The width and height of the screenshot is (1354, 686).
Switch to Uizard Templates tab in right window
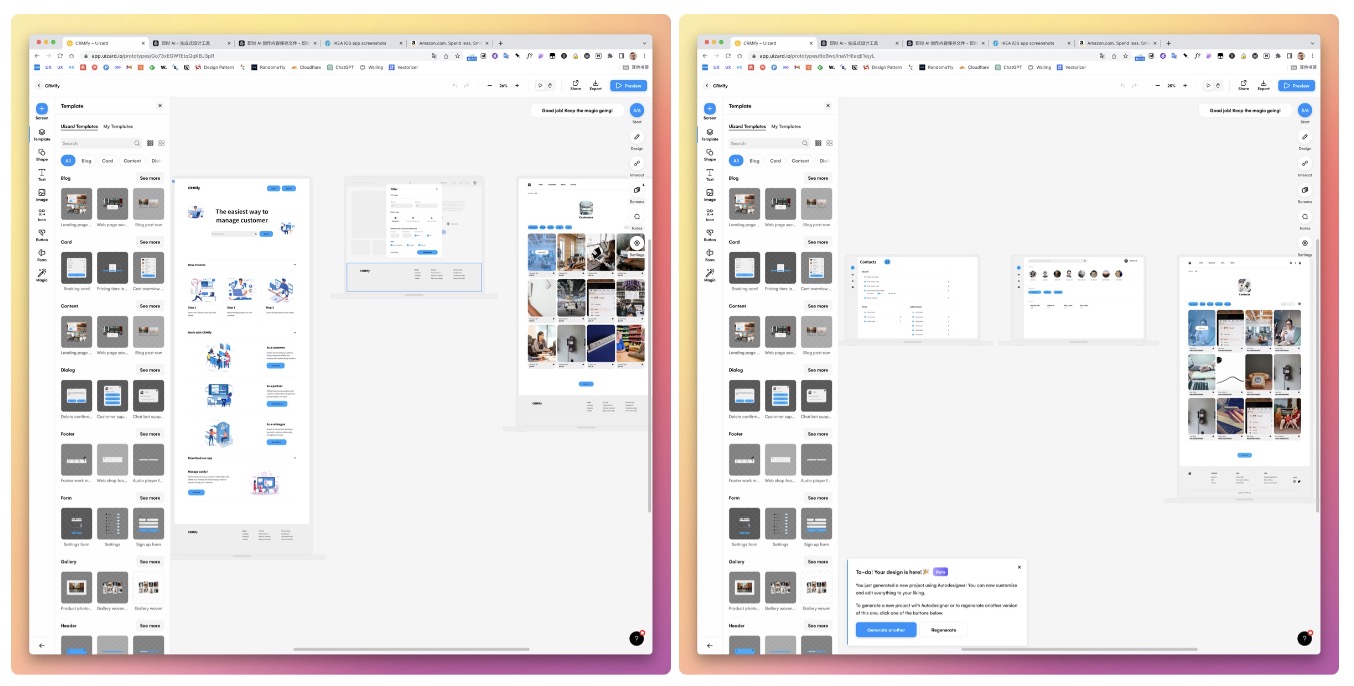[x=748, y=126]
